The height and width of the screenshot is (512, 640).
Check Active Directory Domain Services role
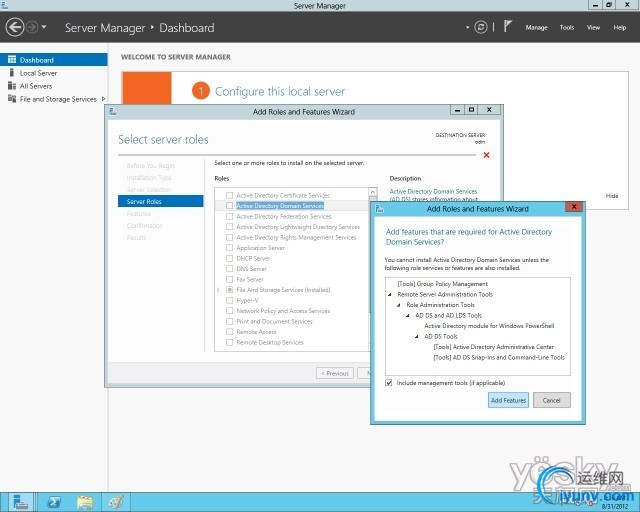pos(229,206)
